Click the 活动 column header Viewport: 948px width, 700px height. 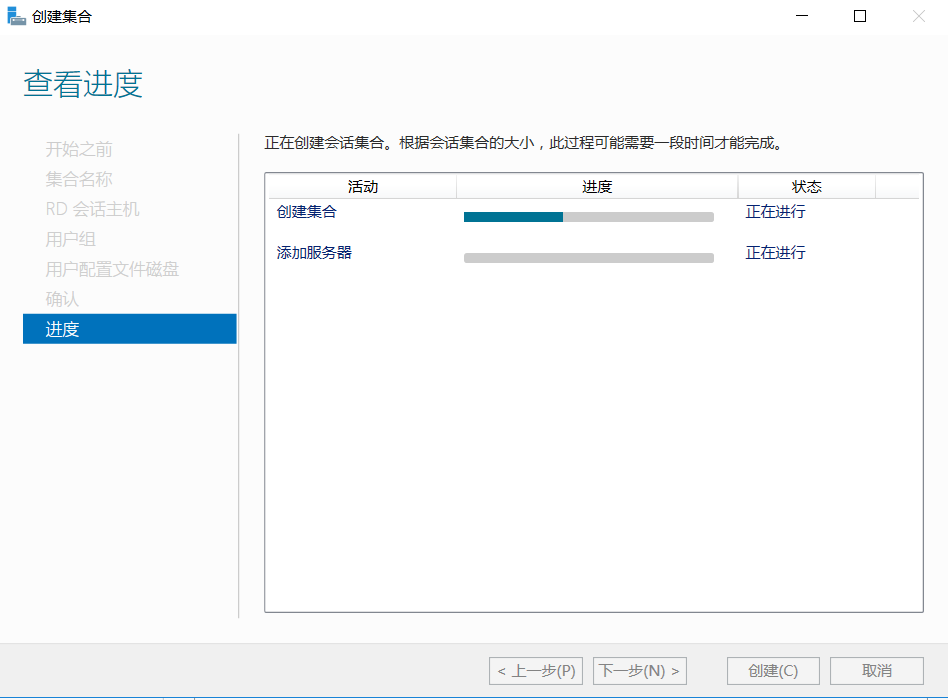pyautogui.click(x=363, y=187)
